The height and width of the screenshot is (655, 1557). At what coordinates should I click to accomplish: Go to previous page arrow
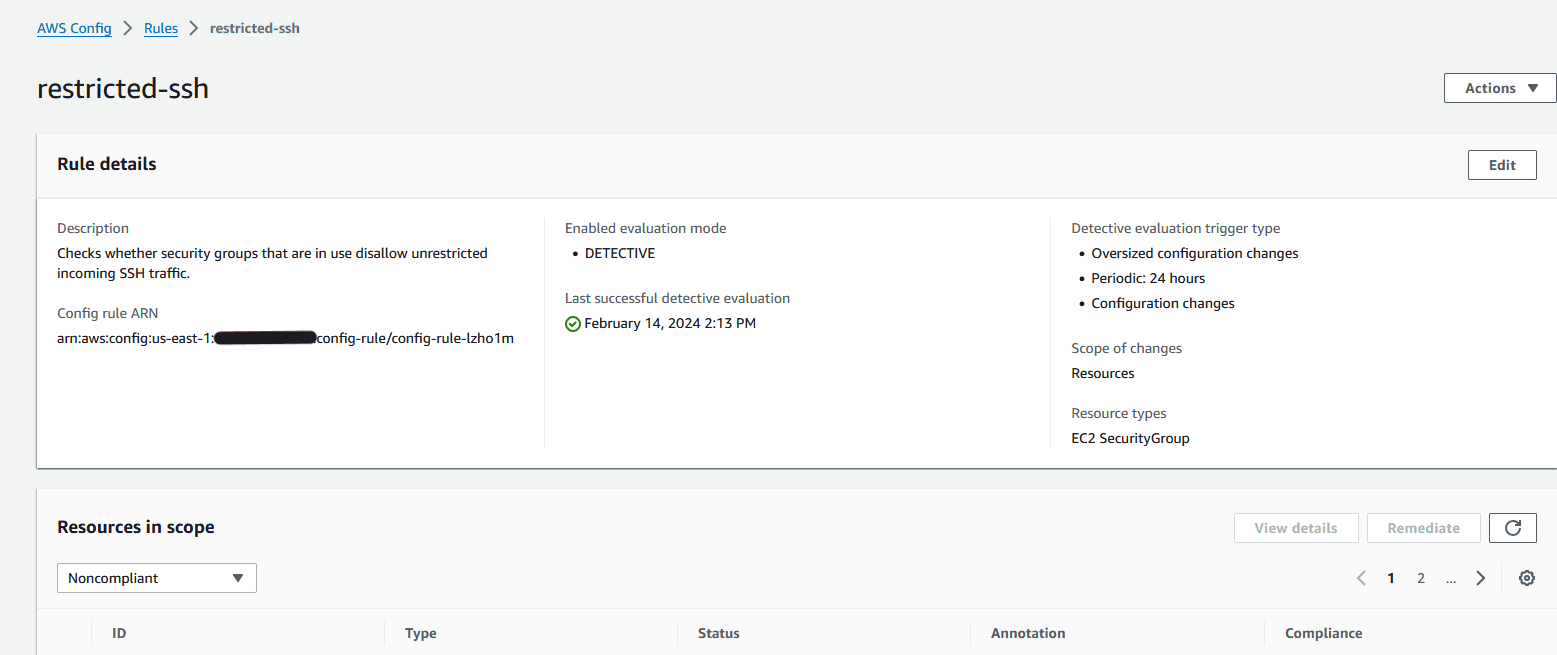[x=1361, y=578]
